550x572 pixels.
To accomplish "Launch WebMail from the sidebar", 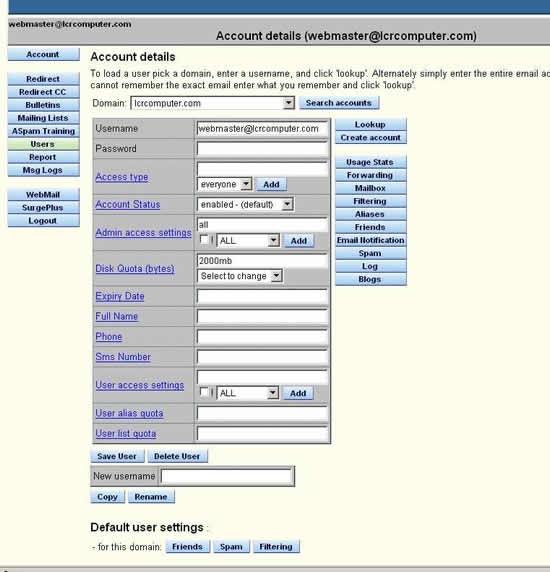I will tap(43, 195).
